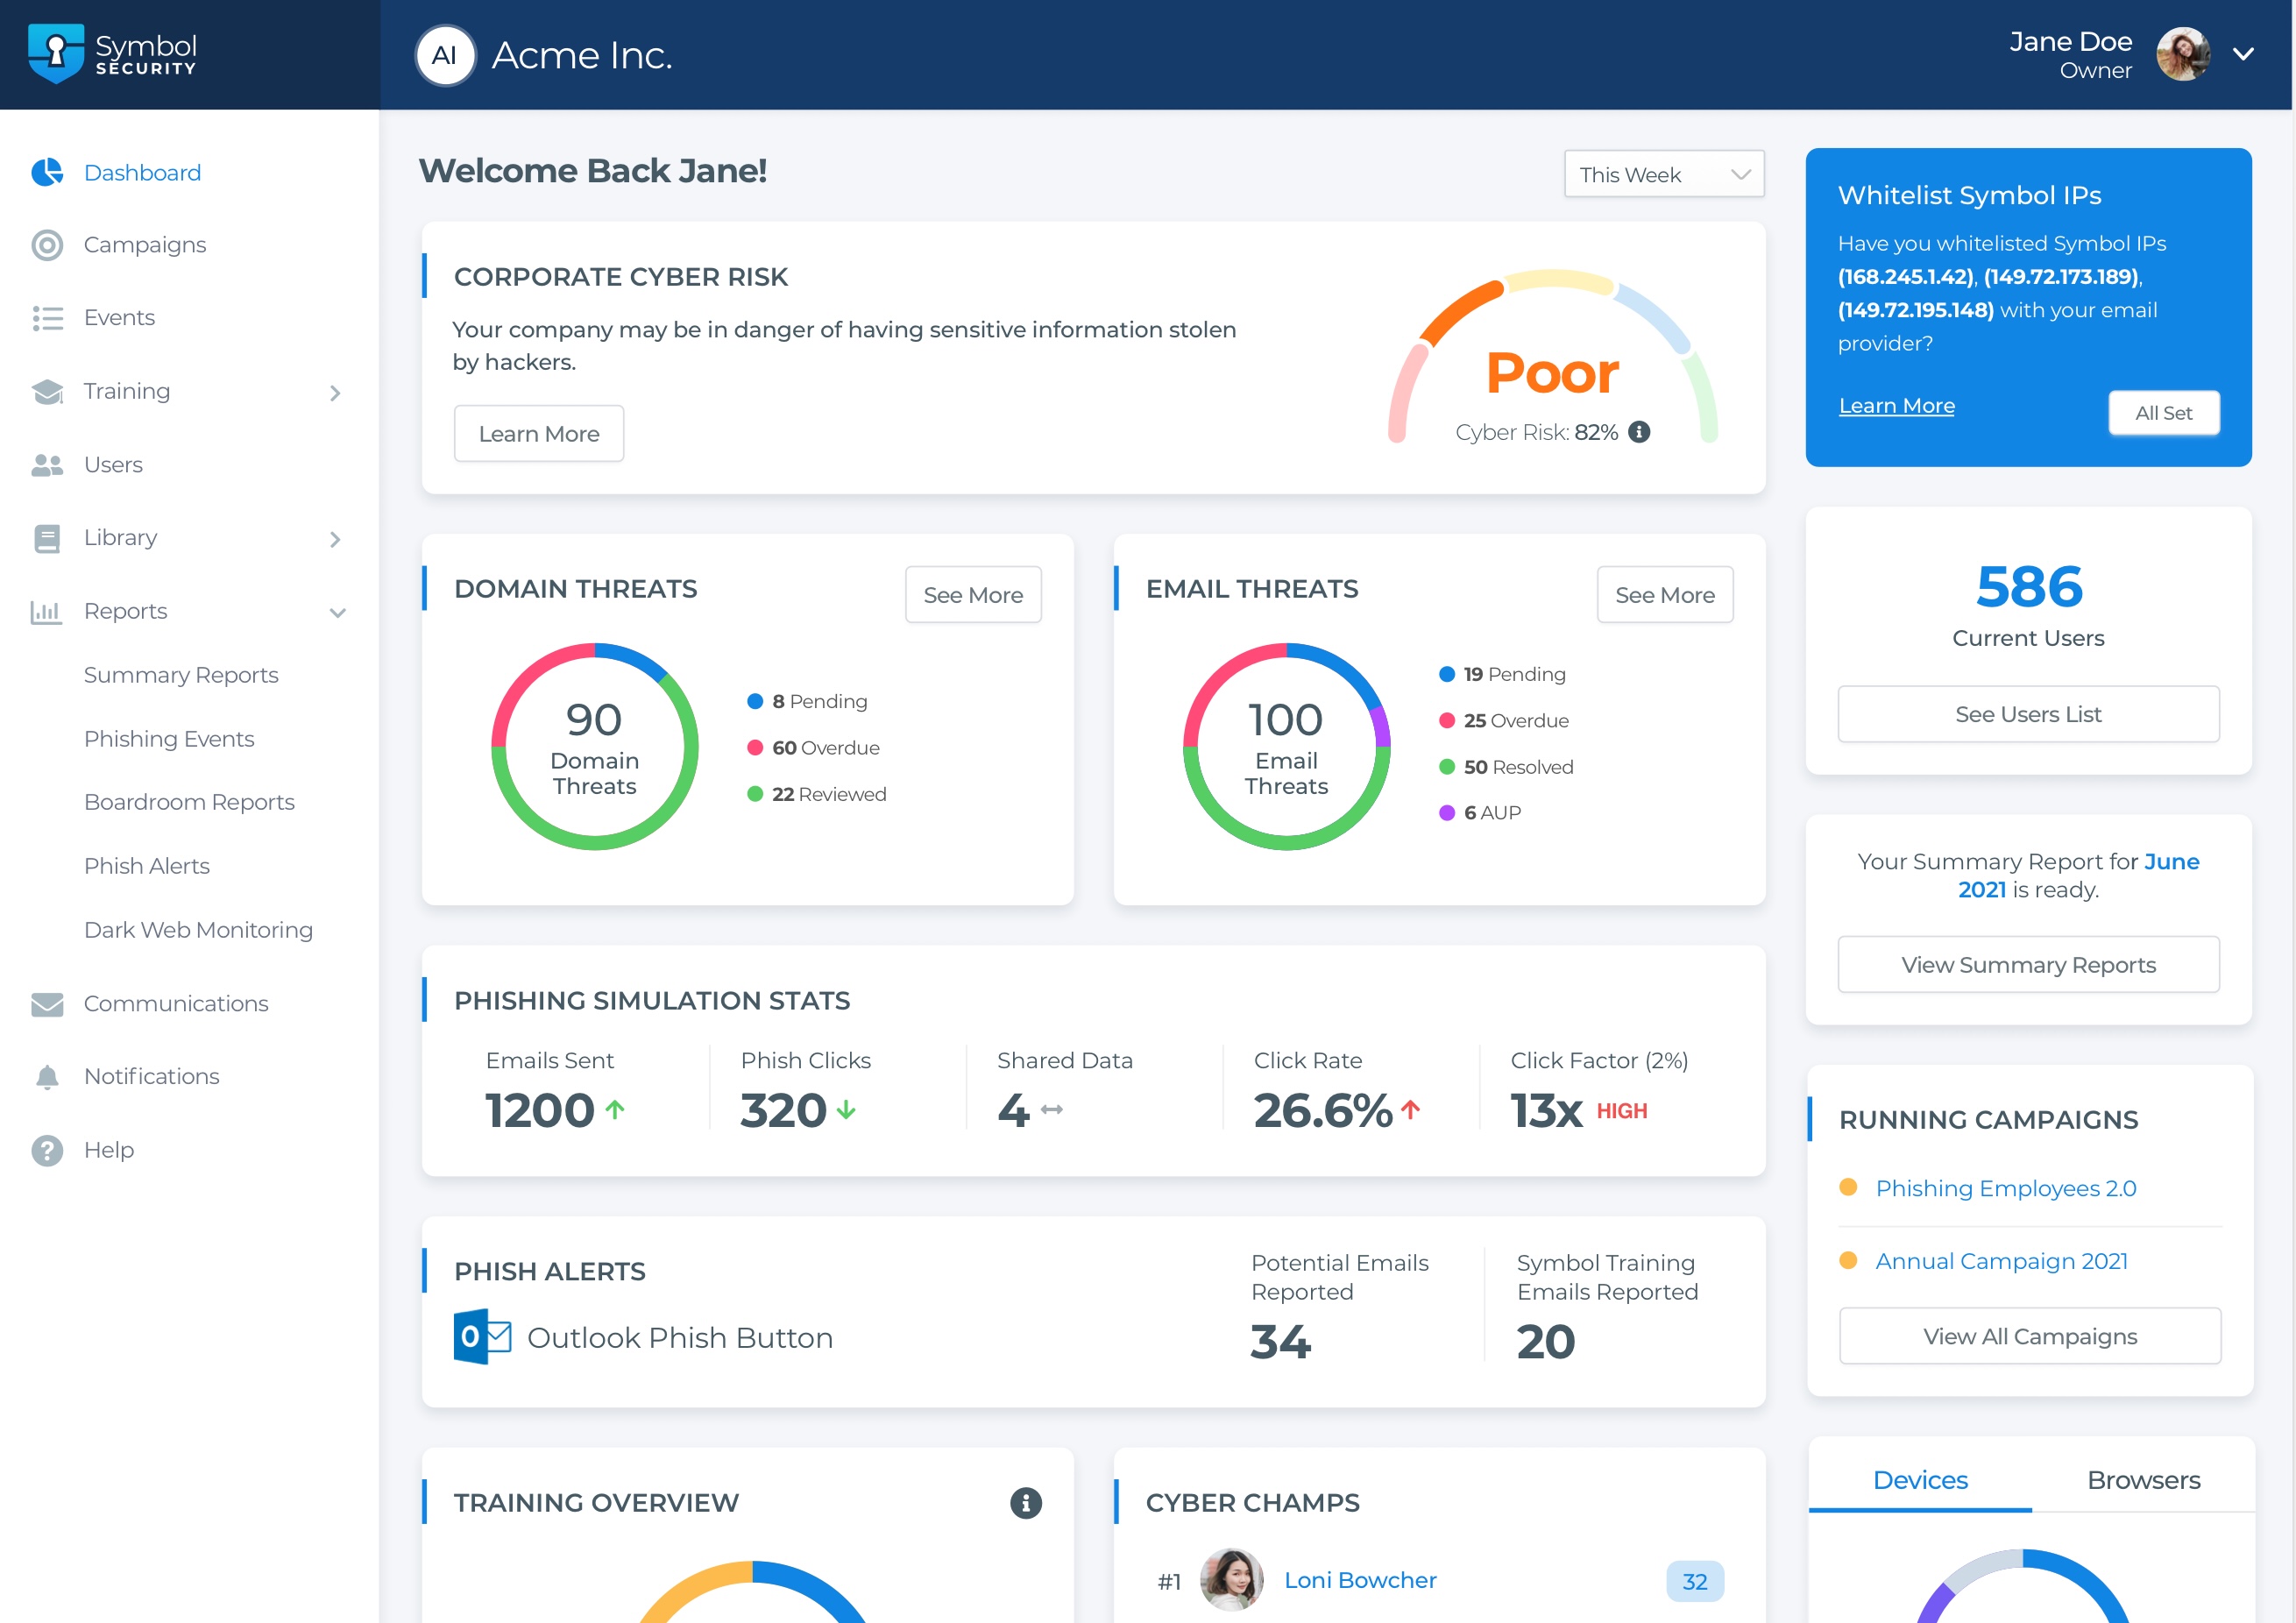Image resolution: width=2296 pixels, height=1623 pixels.
Task: Click Loni Bowcher's score badge 32
Action: coord(1695,1581)
